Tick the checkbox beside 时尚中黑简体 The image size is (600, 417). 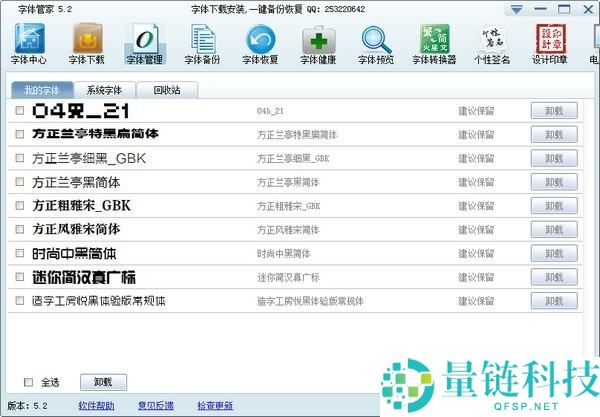click(x=20, y=254)
